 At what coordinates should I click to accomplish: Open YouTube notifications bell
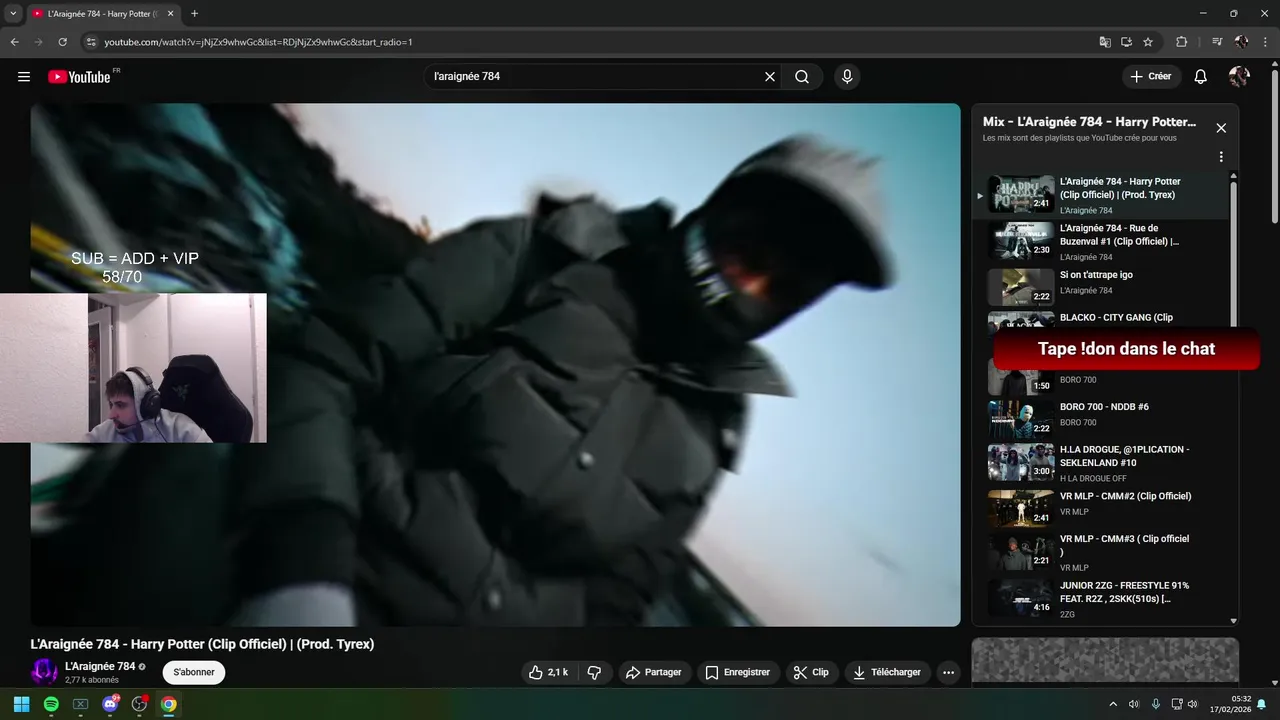[1201, 77]
